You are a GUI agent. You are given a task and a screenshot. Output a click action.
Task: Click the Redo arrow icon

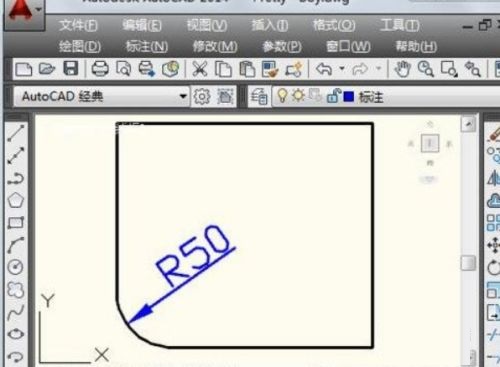[360, 69]
